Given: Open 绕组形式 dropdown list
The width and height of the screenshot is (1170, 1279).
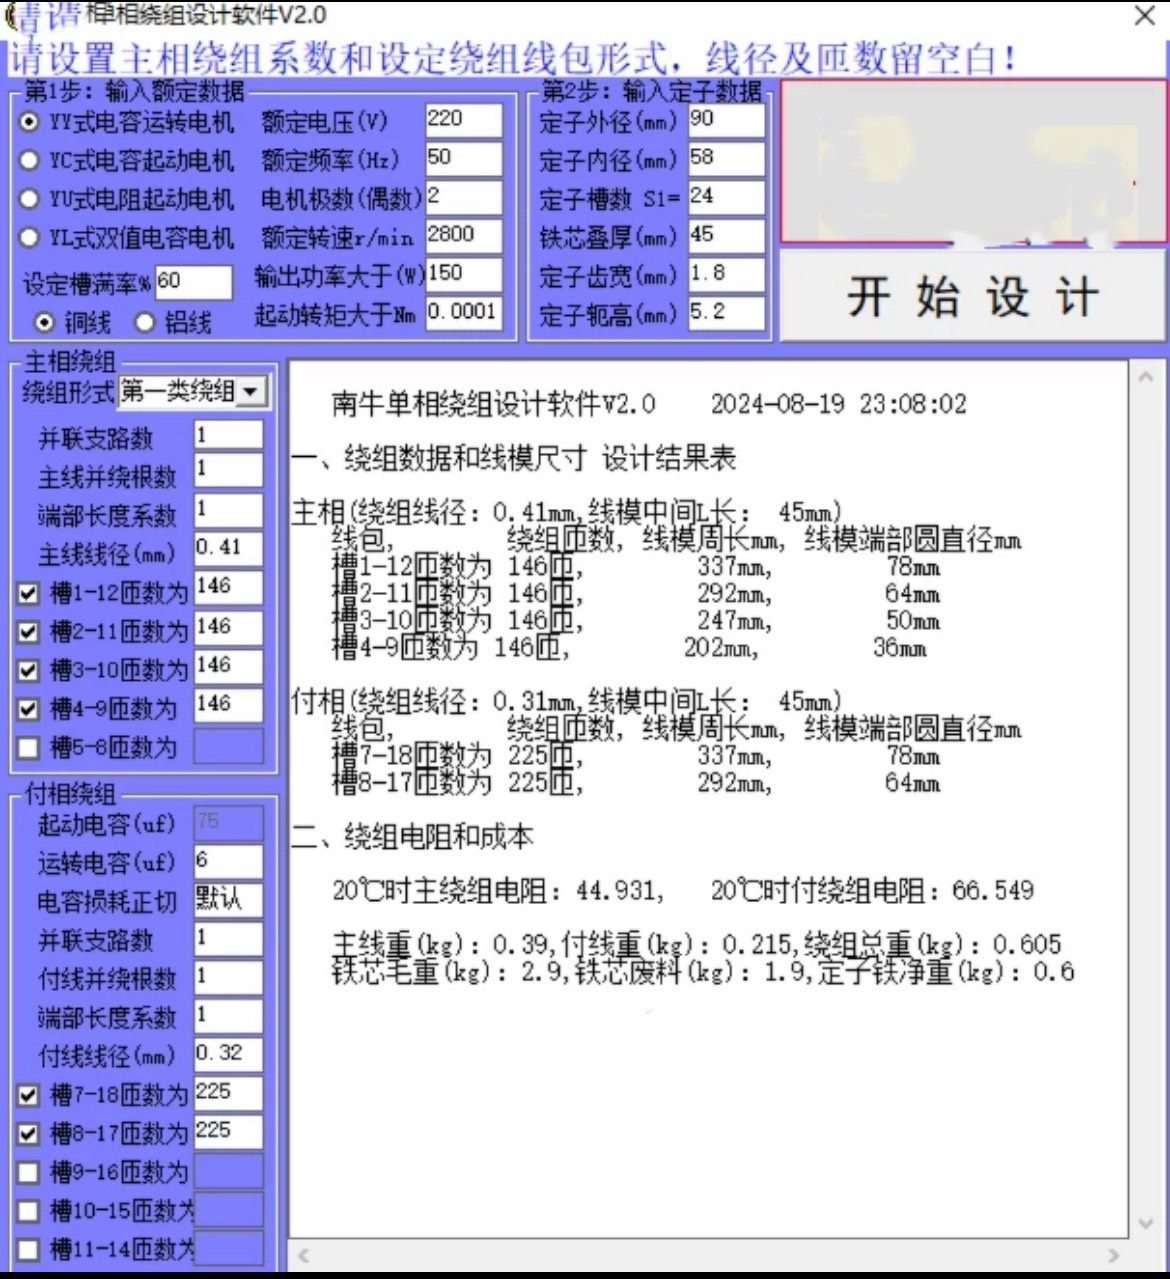Looking at the screenshot, I should click(250, 391).
